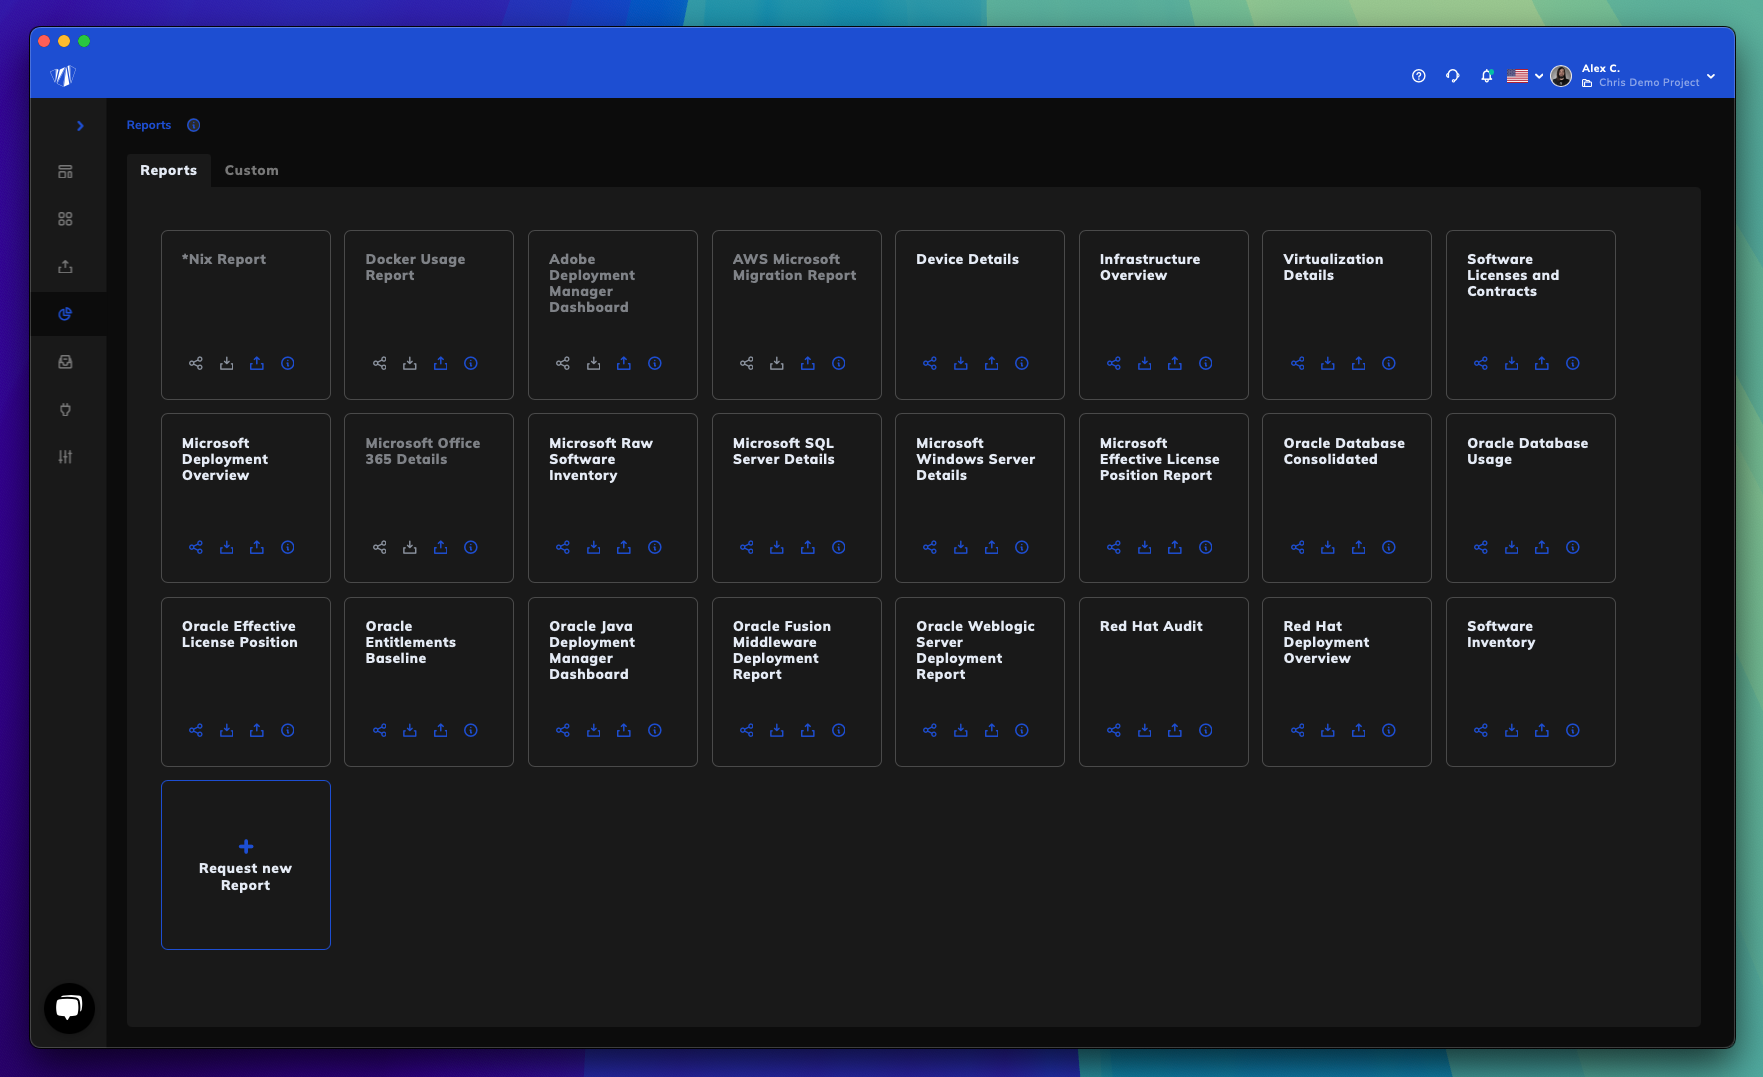Open the sliders settings icon in sidebar
Viewport: 1763px width, 1077px height.
click(x=66, y=457)
